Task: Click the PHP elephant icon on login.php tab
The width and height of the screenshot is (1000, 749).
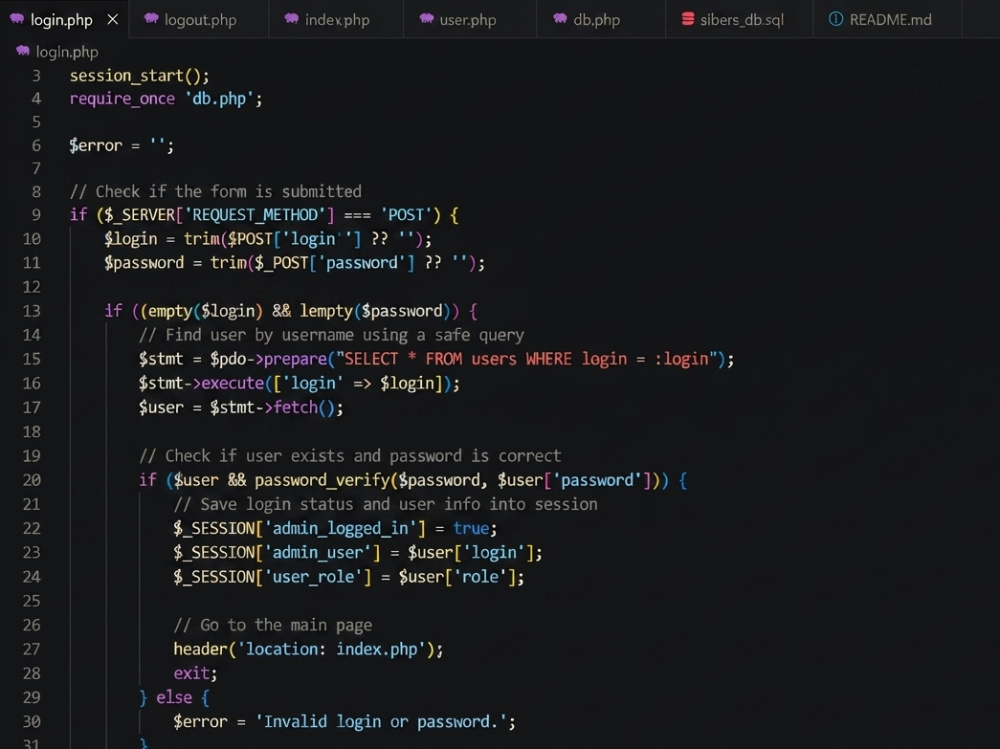Action: 17,19
